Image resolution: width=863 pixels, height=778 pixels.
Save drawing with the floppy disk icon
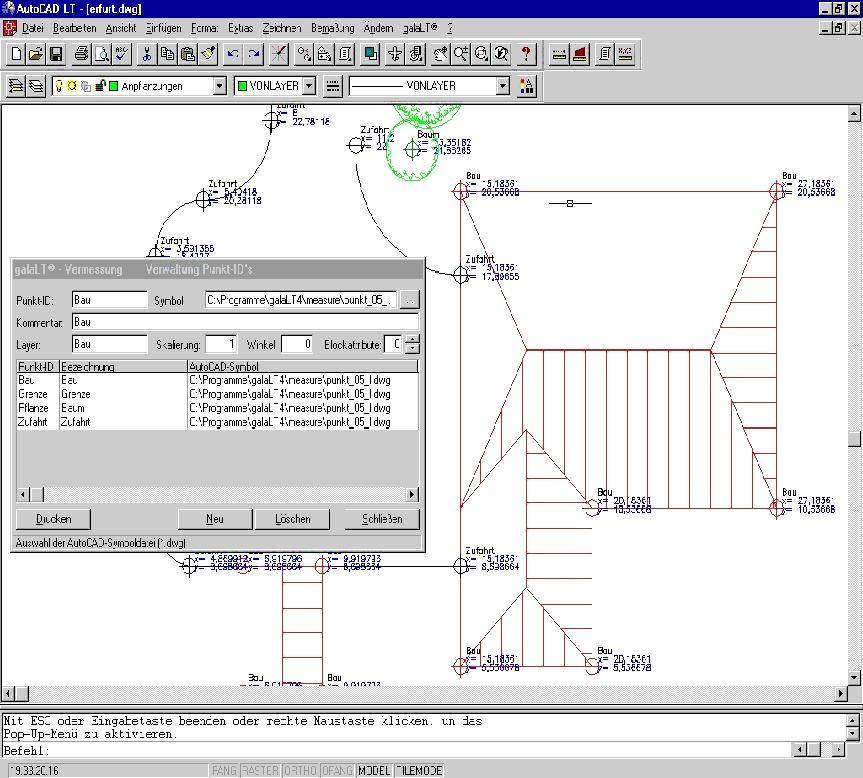click(56, 54)
